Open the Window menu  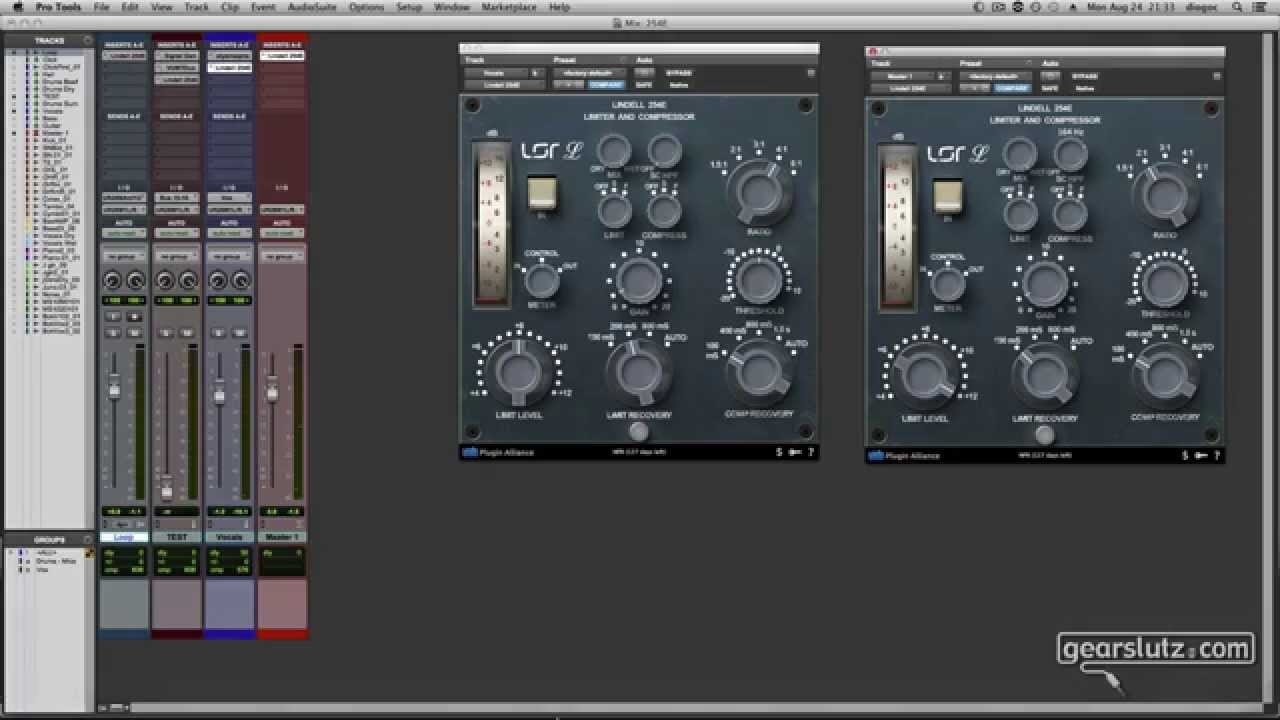(452, 7)
